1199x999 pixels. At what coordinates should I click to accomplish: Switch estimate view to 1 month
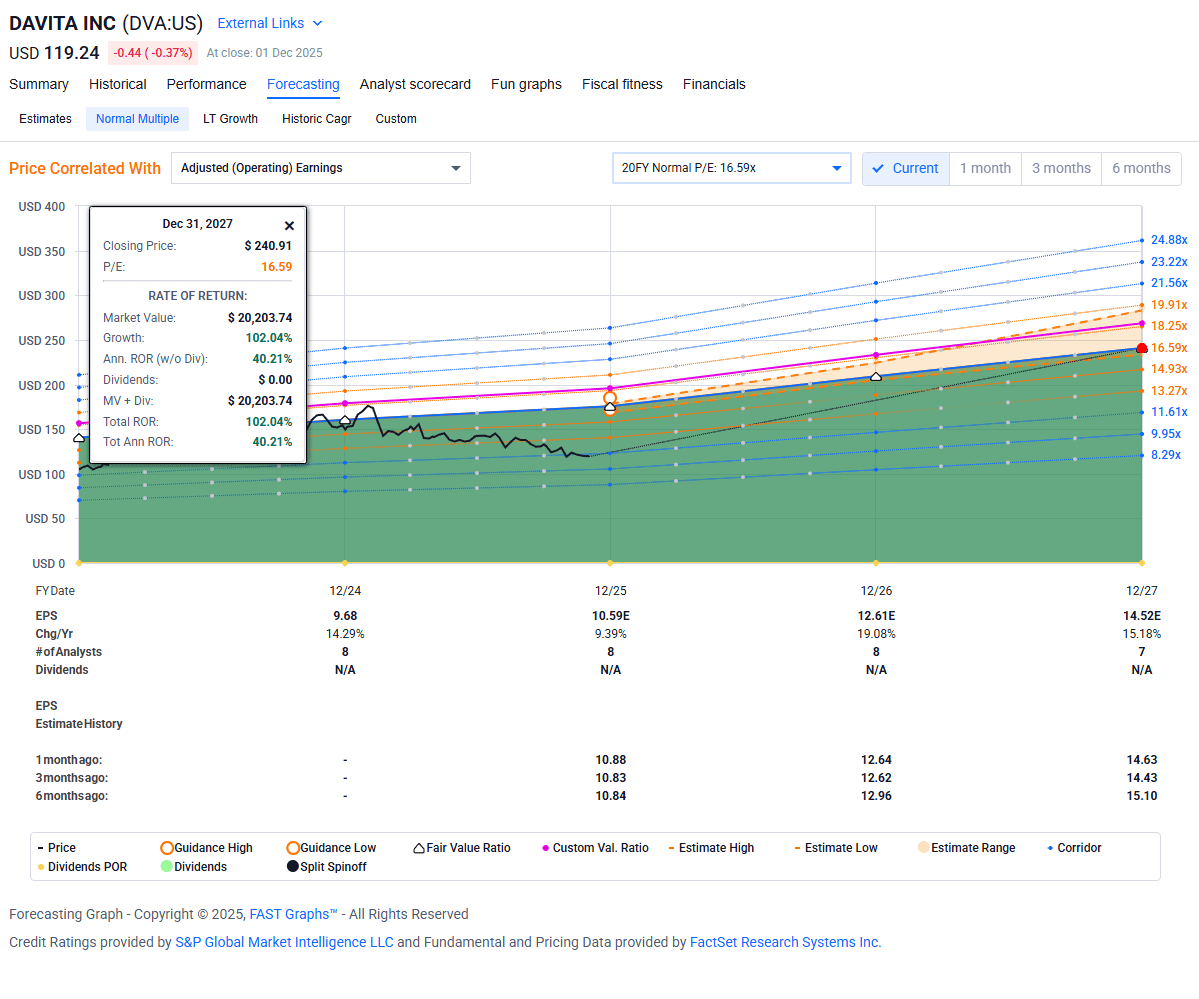(x=985, y=168)
